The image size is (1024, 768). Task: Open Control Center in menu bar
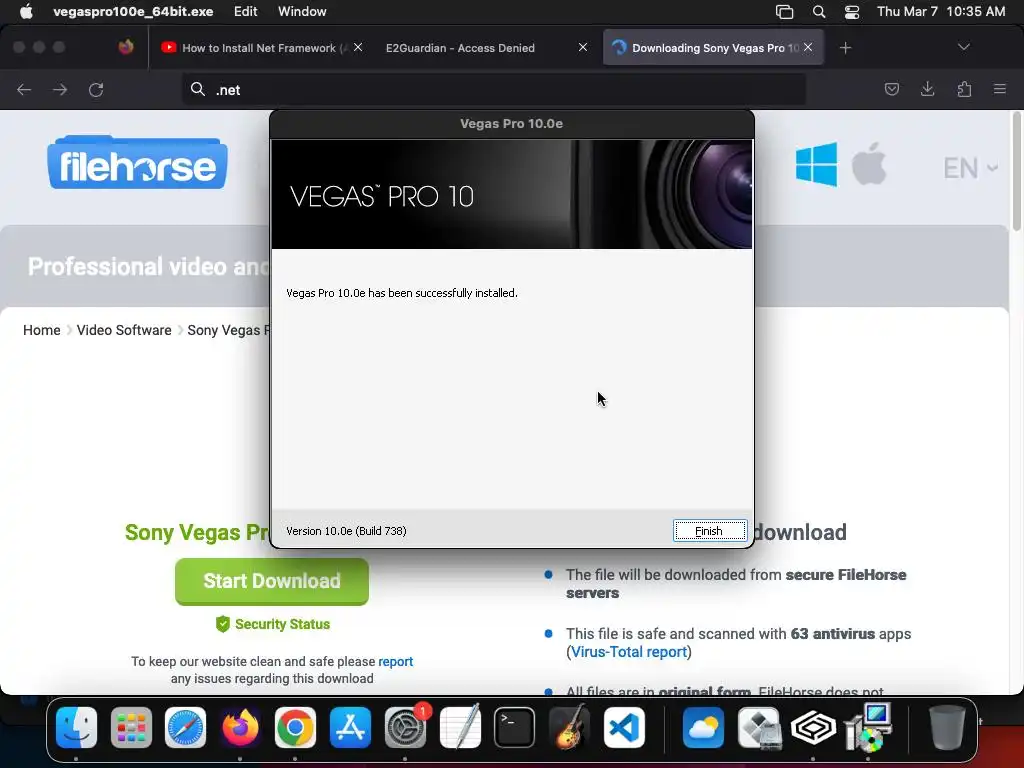click(852, 12)
